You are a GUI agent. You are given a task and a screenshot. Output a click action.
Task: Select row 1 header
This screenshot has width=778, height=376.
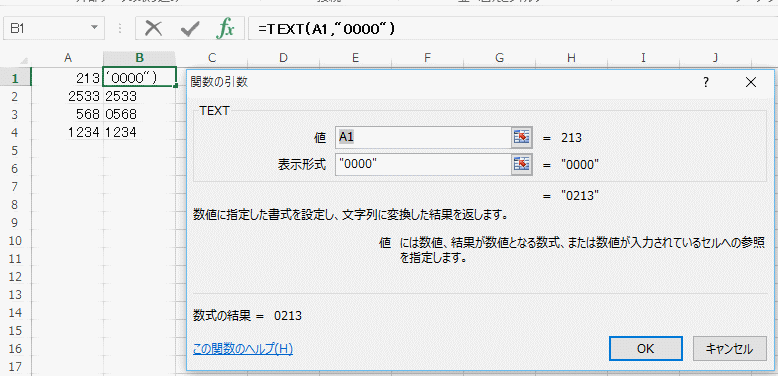click(x=15, y=77)
